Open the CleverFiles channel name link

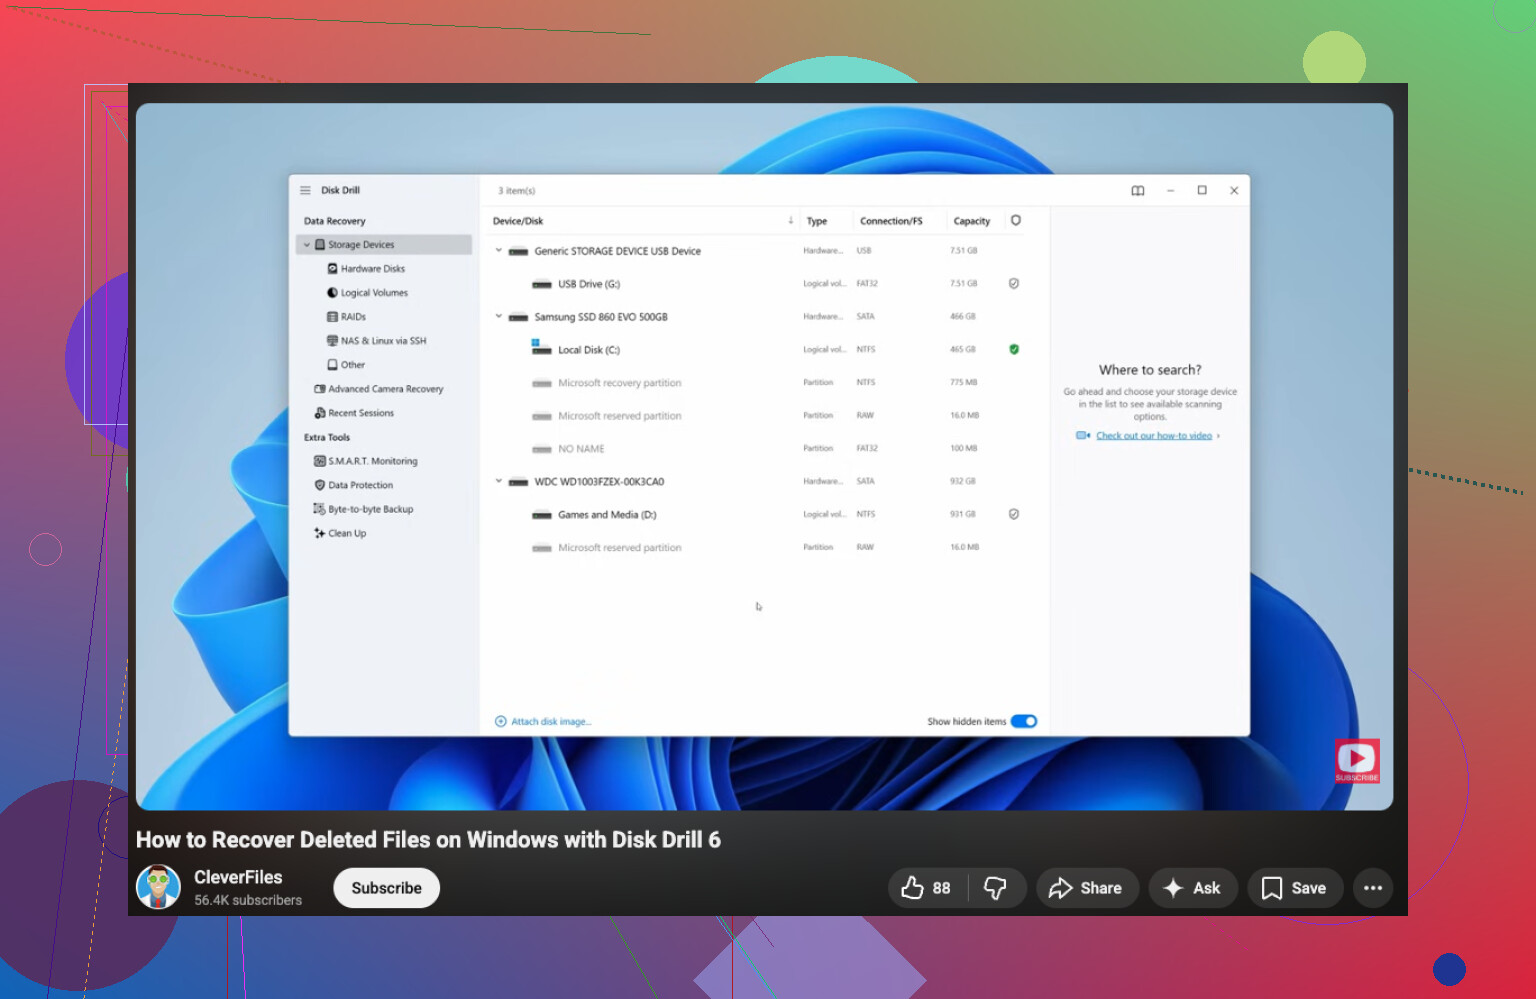pyautogui.click(x=238, y=877)
